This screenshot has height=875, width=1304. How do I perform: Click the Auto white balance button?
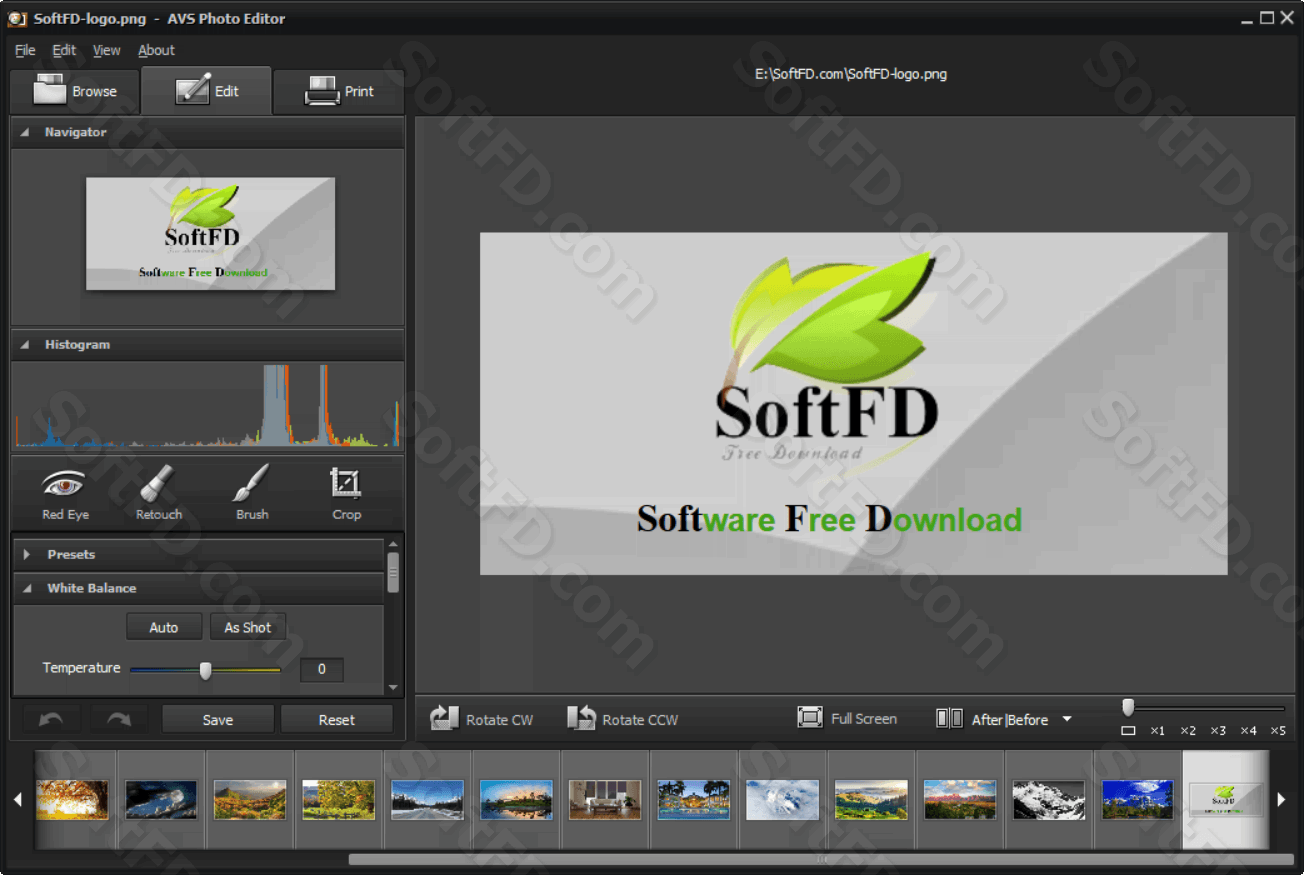click(x=164, y=627)
